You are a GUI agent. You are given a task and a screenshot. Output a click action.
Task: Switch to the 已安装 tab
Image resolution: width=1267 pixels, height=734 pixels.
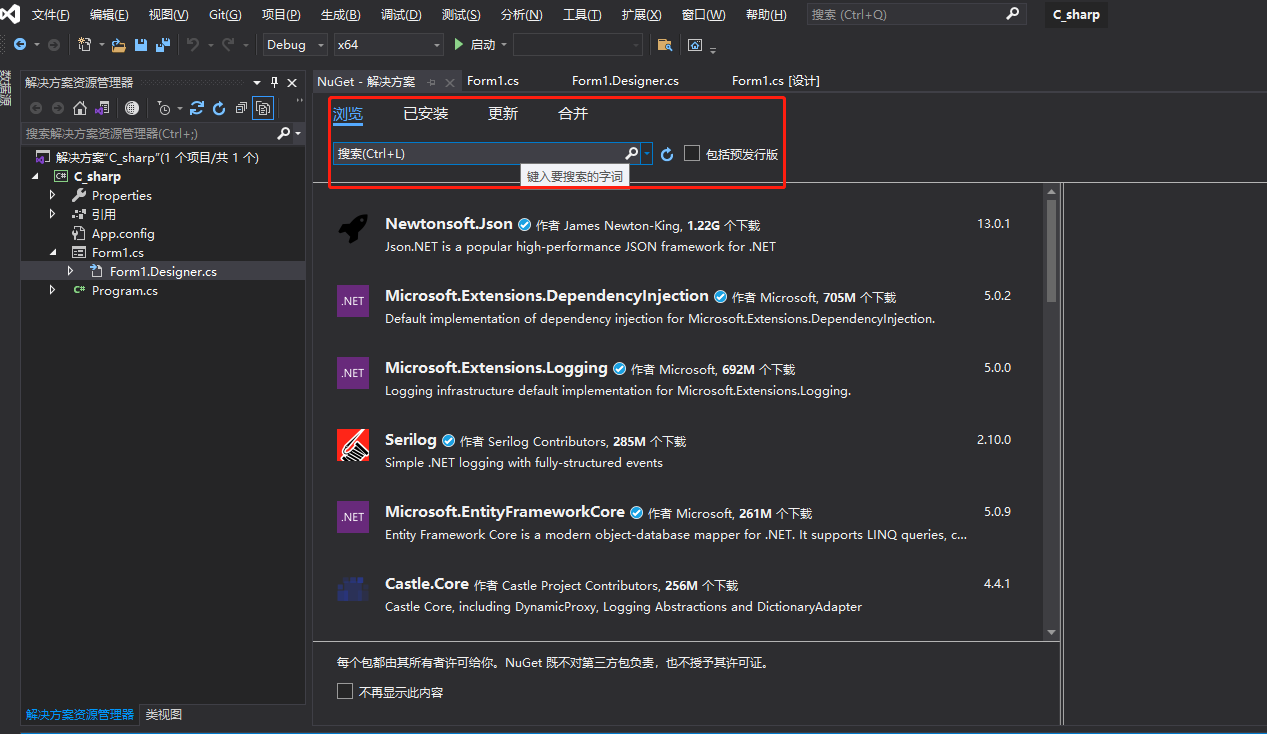(425, 114)
